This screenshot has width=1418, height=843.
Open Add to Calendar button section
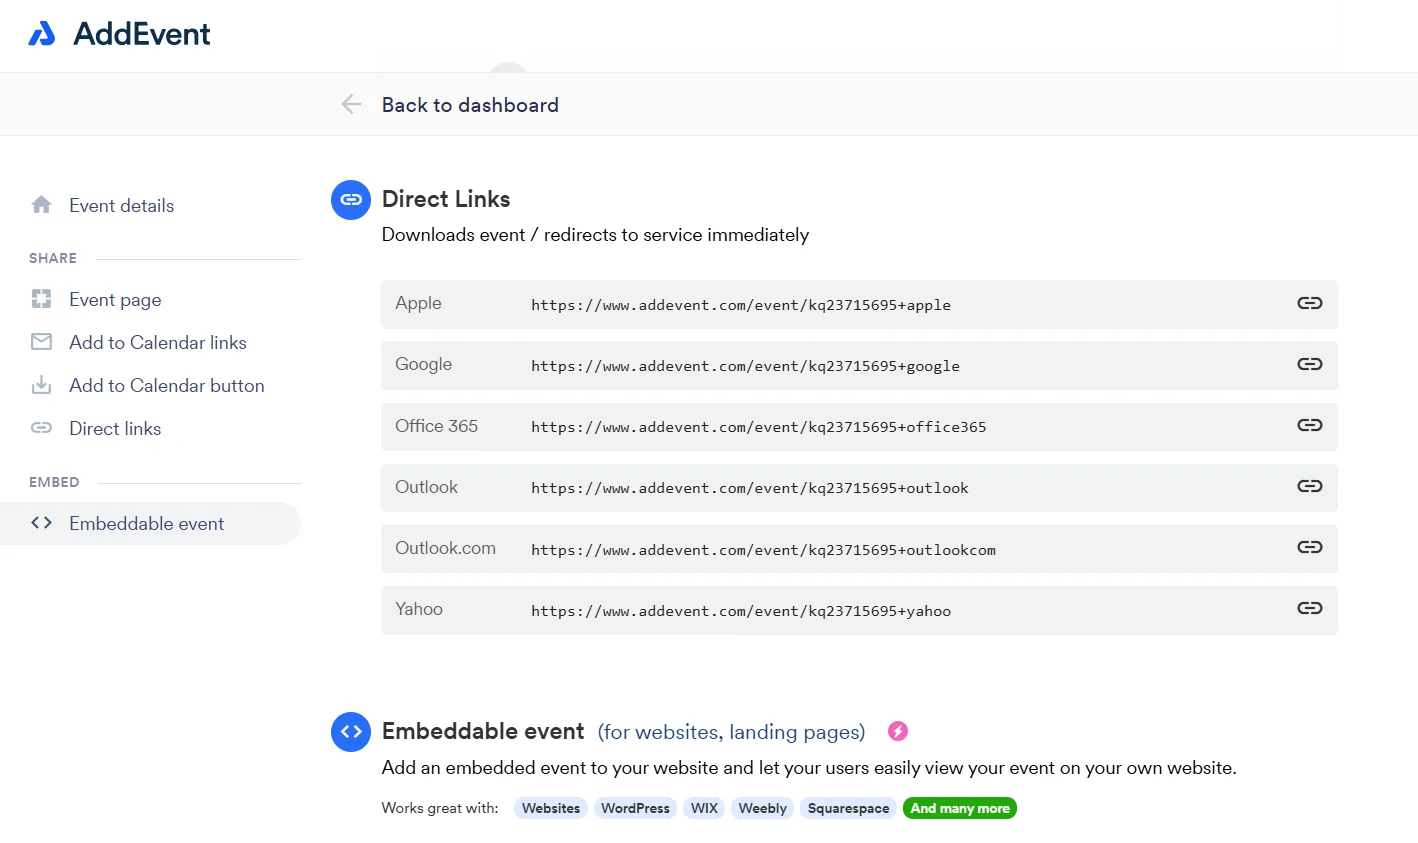point(167,386)
